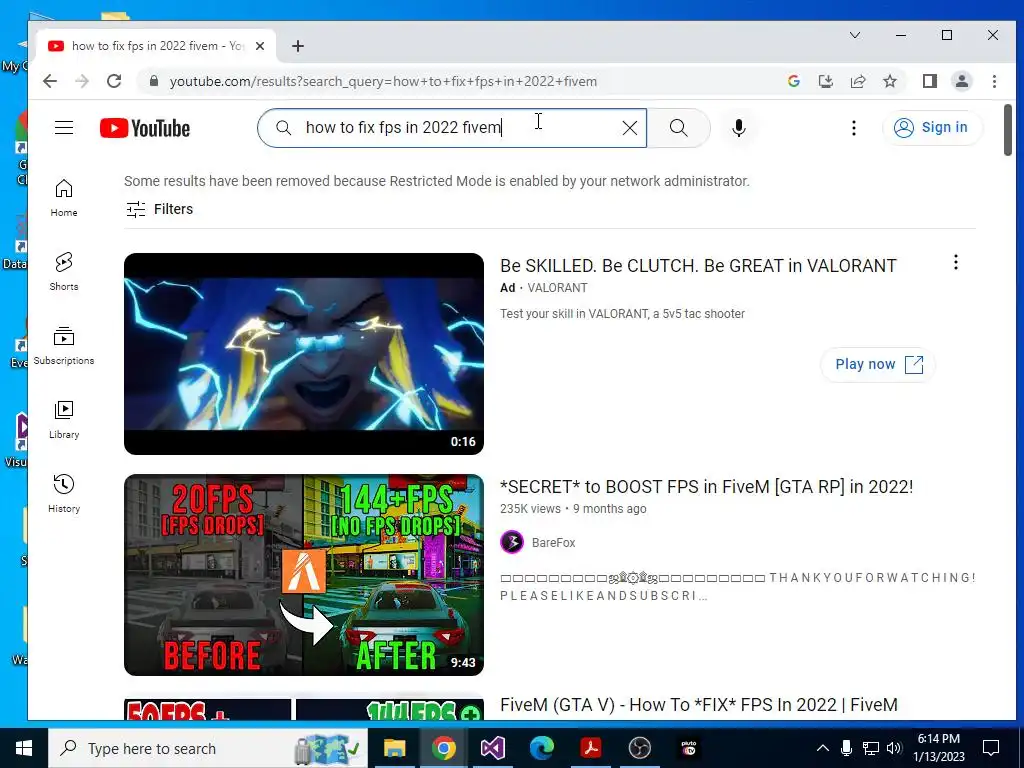Open Visual Studio from taskbar
This screenshot has width=1024, height=768.
[492, 748]
